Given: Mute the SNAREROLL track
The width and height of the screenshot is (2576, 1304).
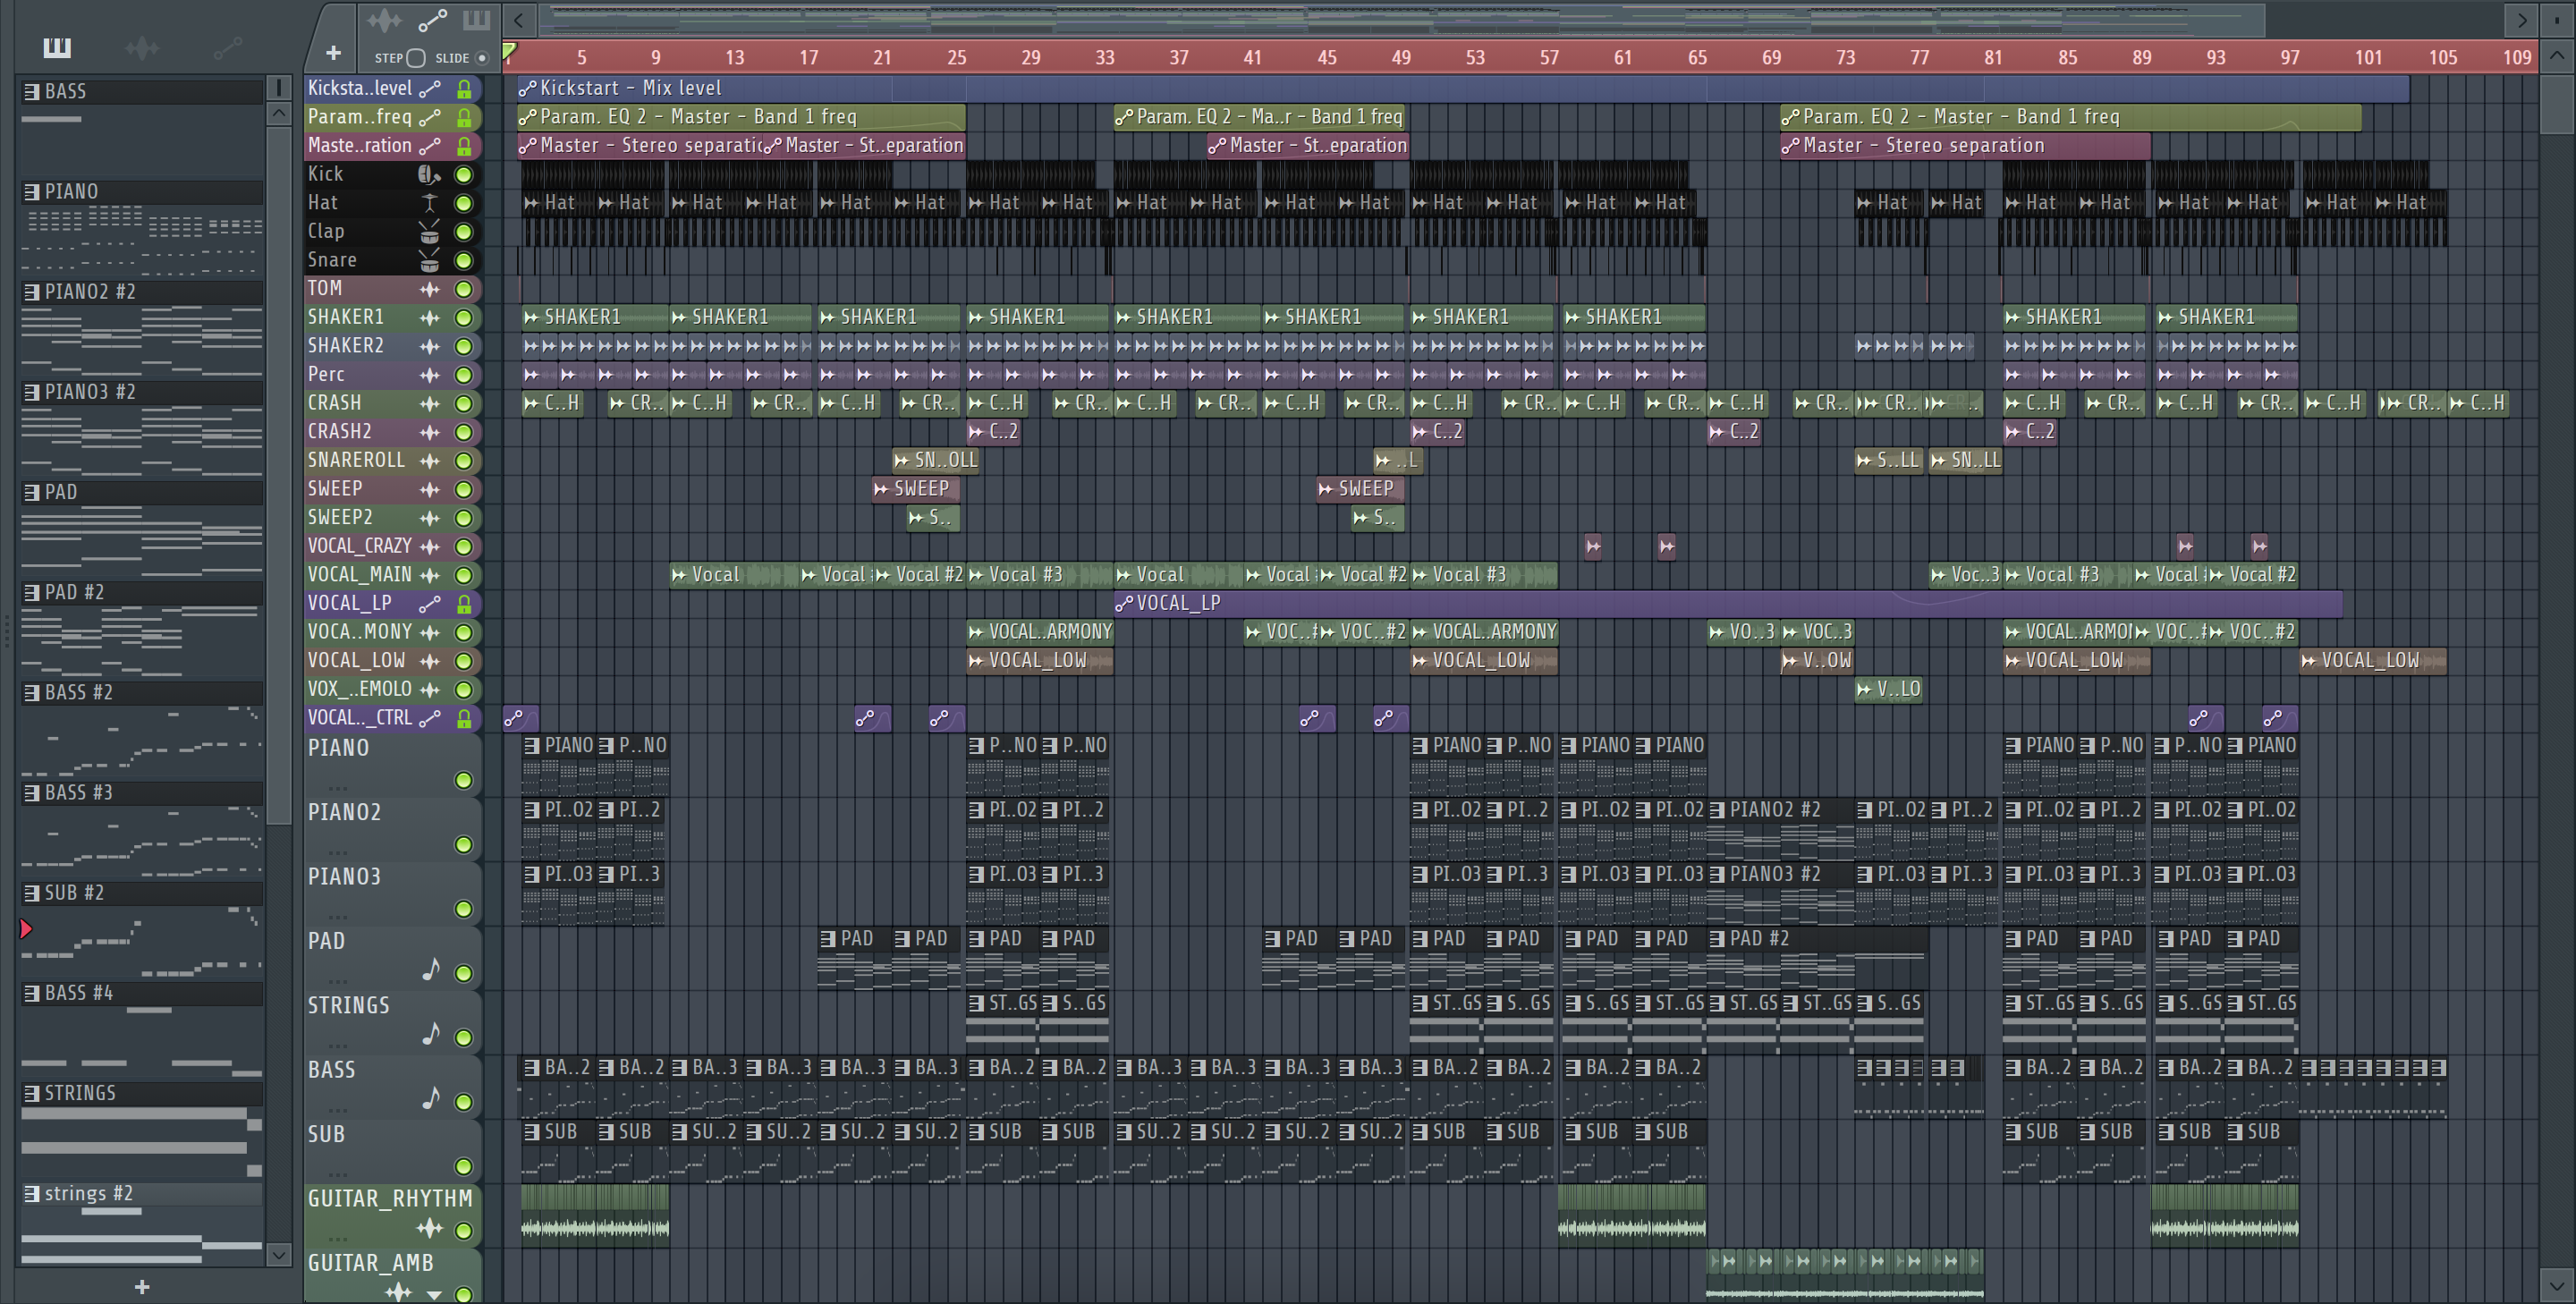Looking at the screenshot, I should (463, 461).
